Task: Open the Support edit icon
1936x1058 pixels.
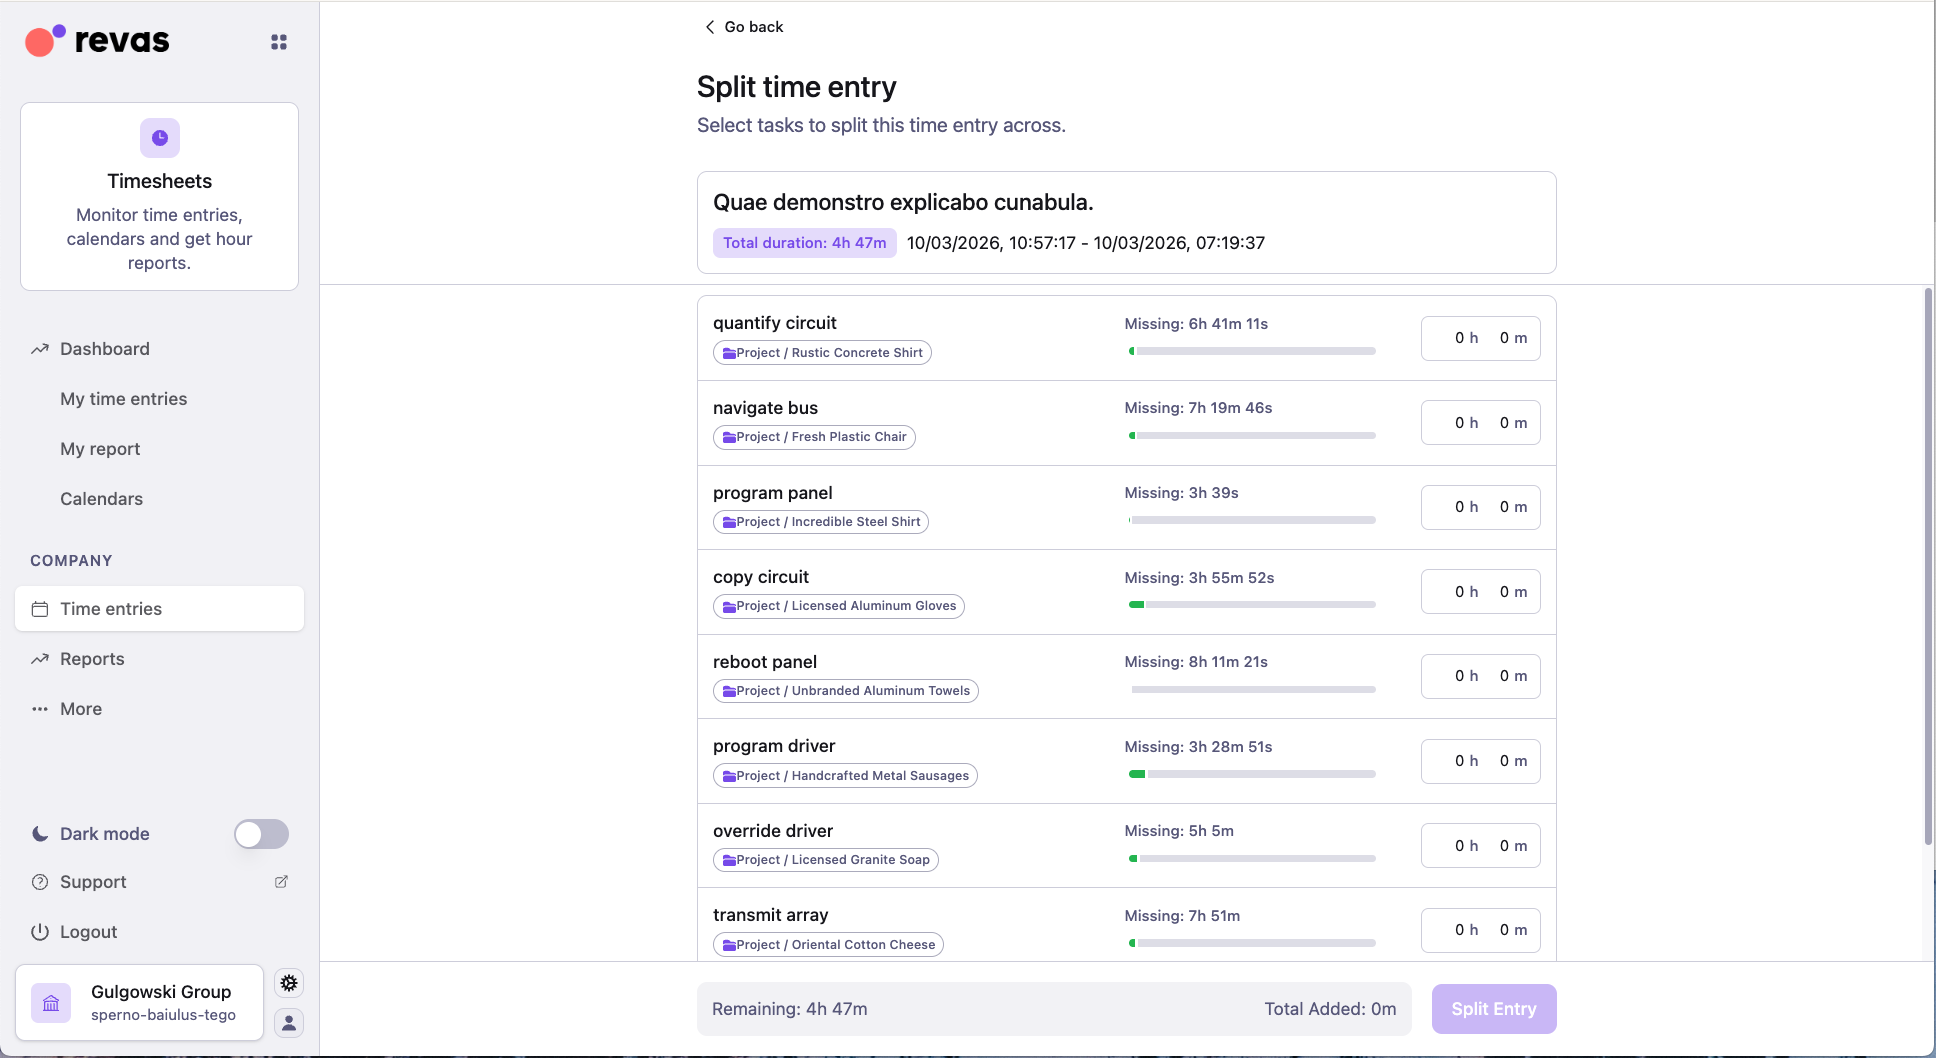Action: pos(281,882)
